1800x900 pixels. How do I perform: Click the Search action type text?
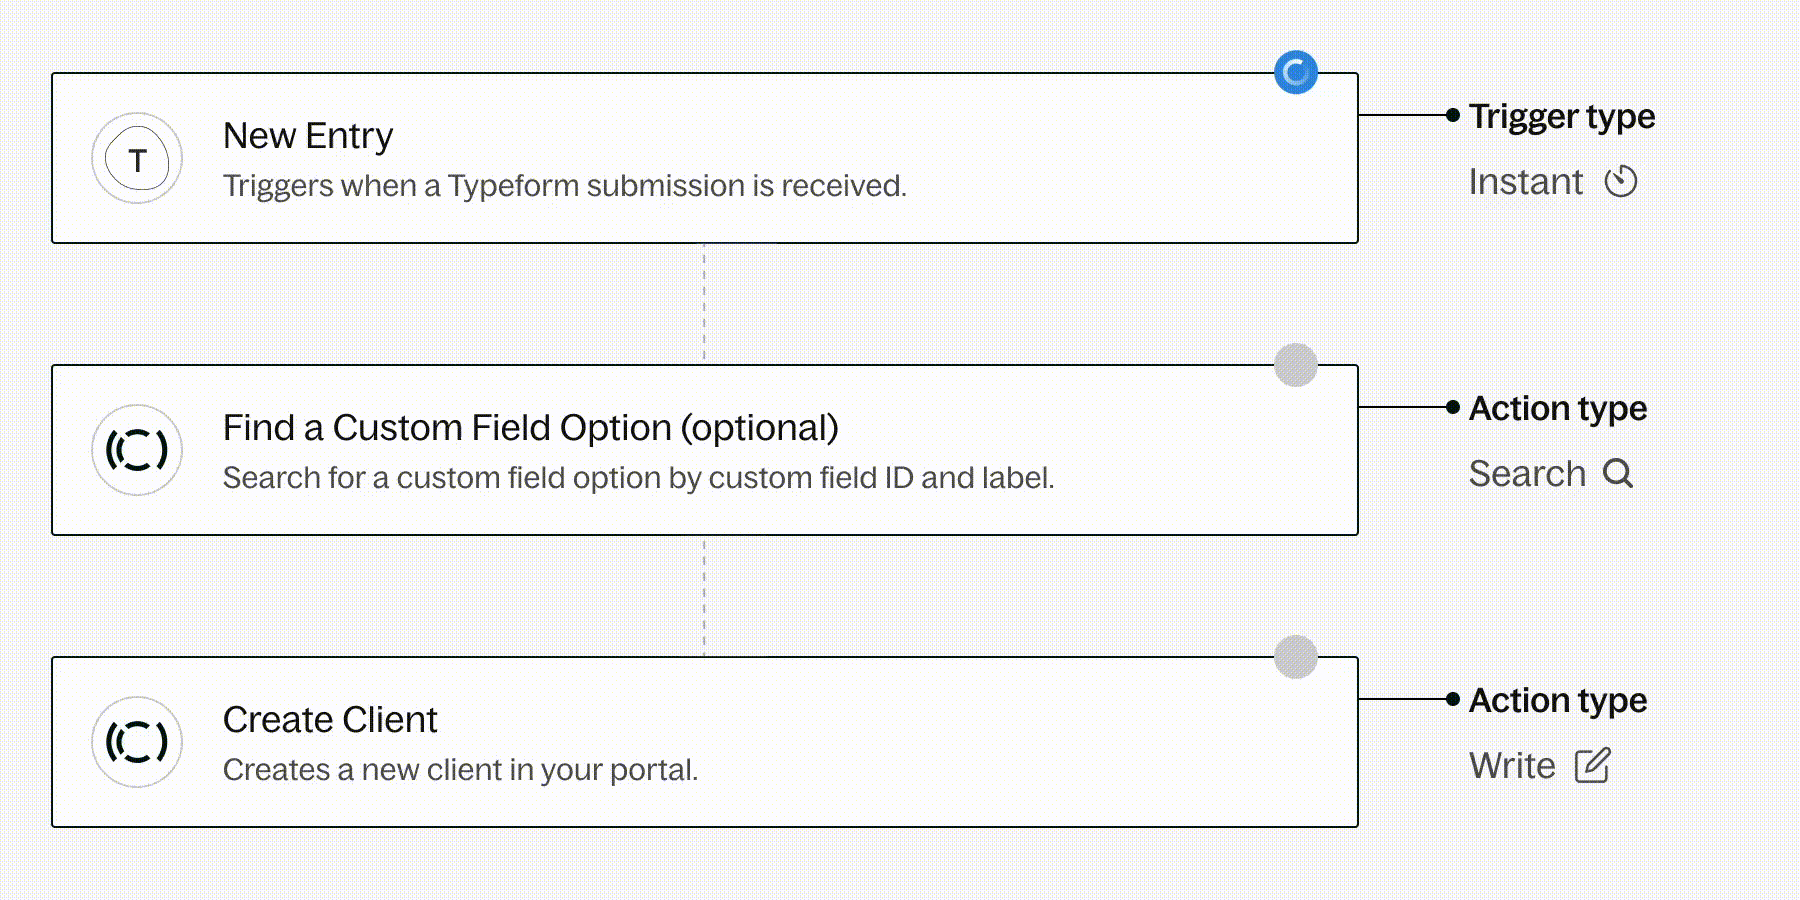(1527, 474)
